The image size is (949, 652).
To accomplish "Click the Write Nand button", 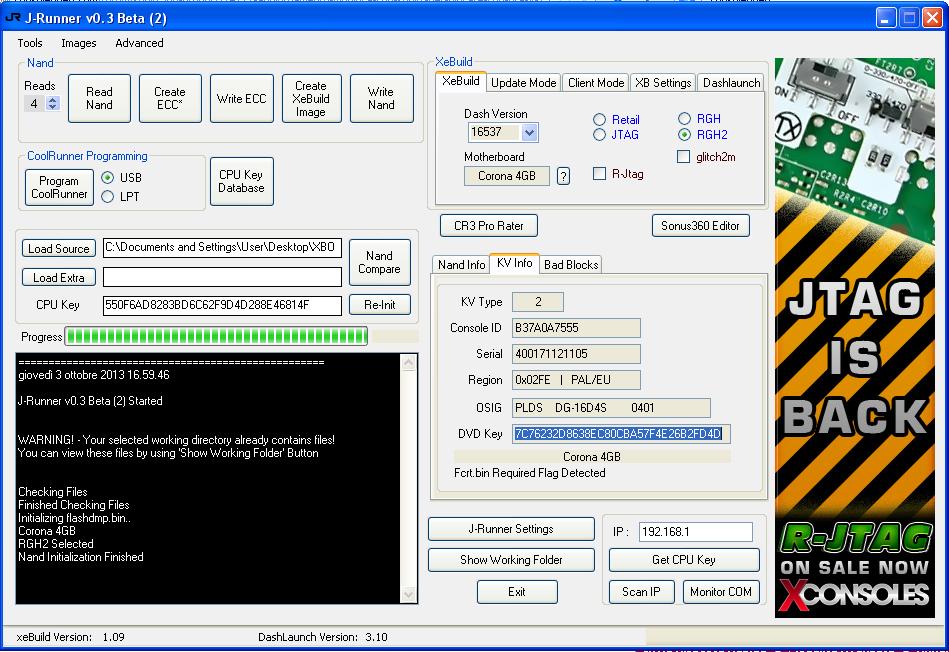I will coord(381,99).
